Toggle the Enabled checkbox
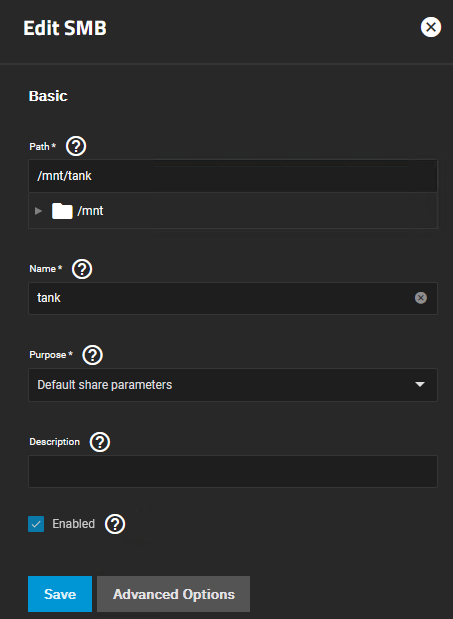Screen dimensions: 453x619 (x=36, y=524)
